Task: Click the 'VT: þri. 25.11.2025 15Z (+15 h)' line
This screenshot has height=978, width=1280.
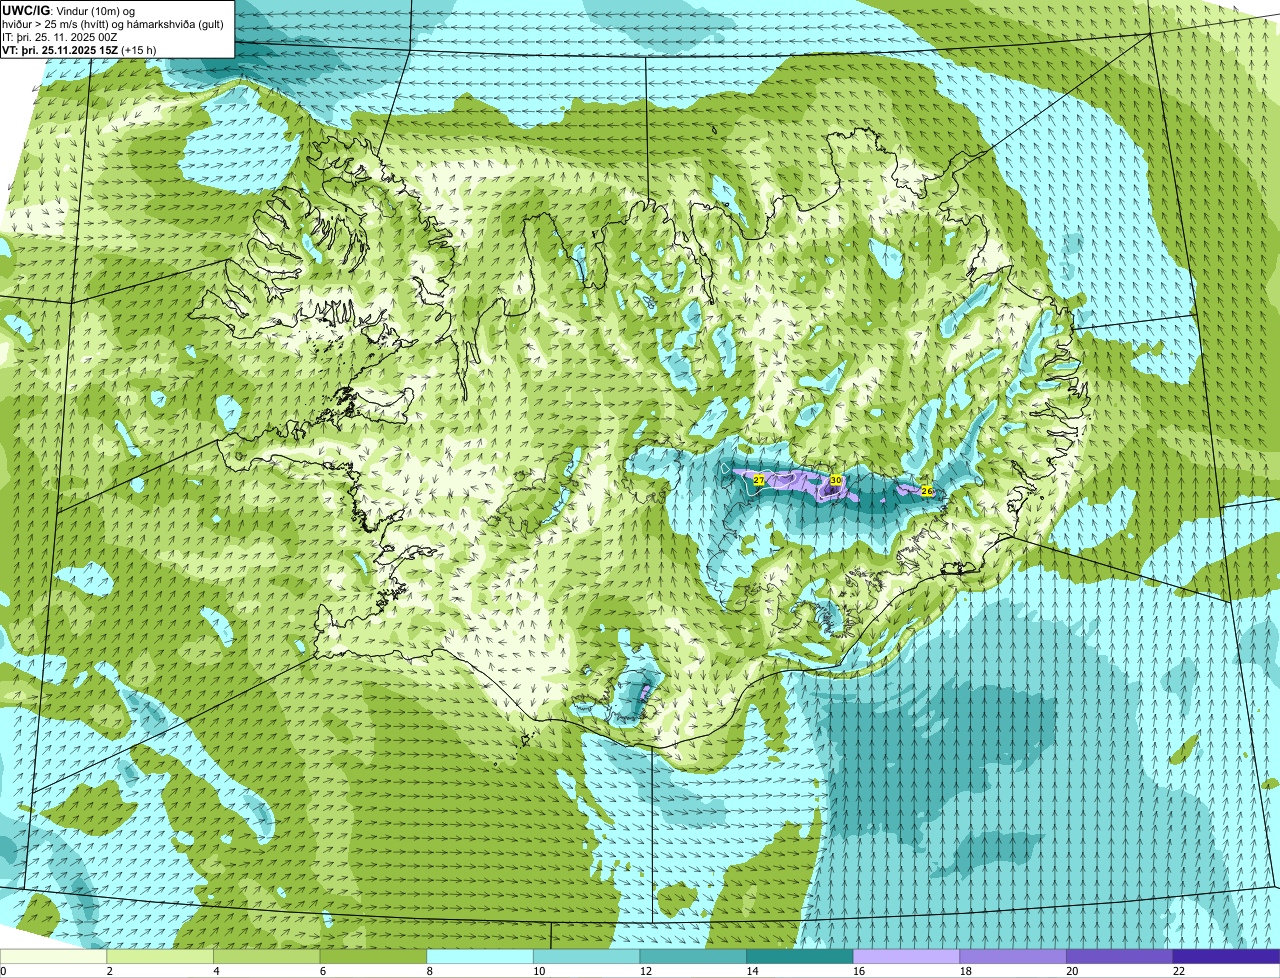Action: pos(79,49)
